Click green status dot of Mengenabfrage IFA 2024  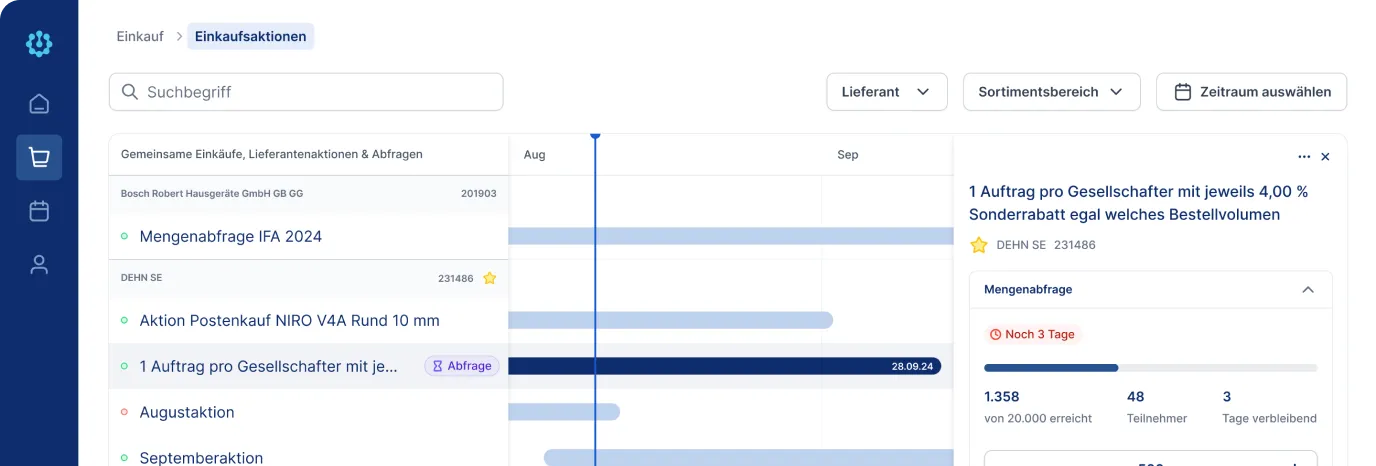tap(124, 237)
